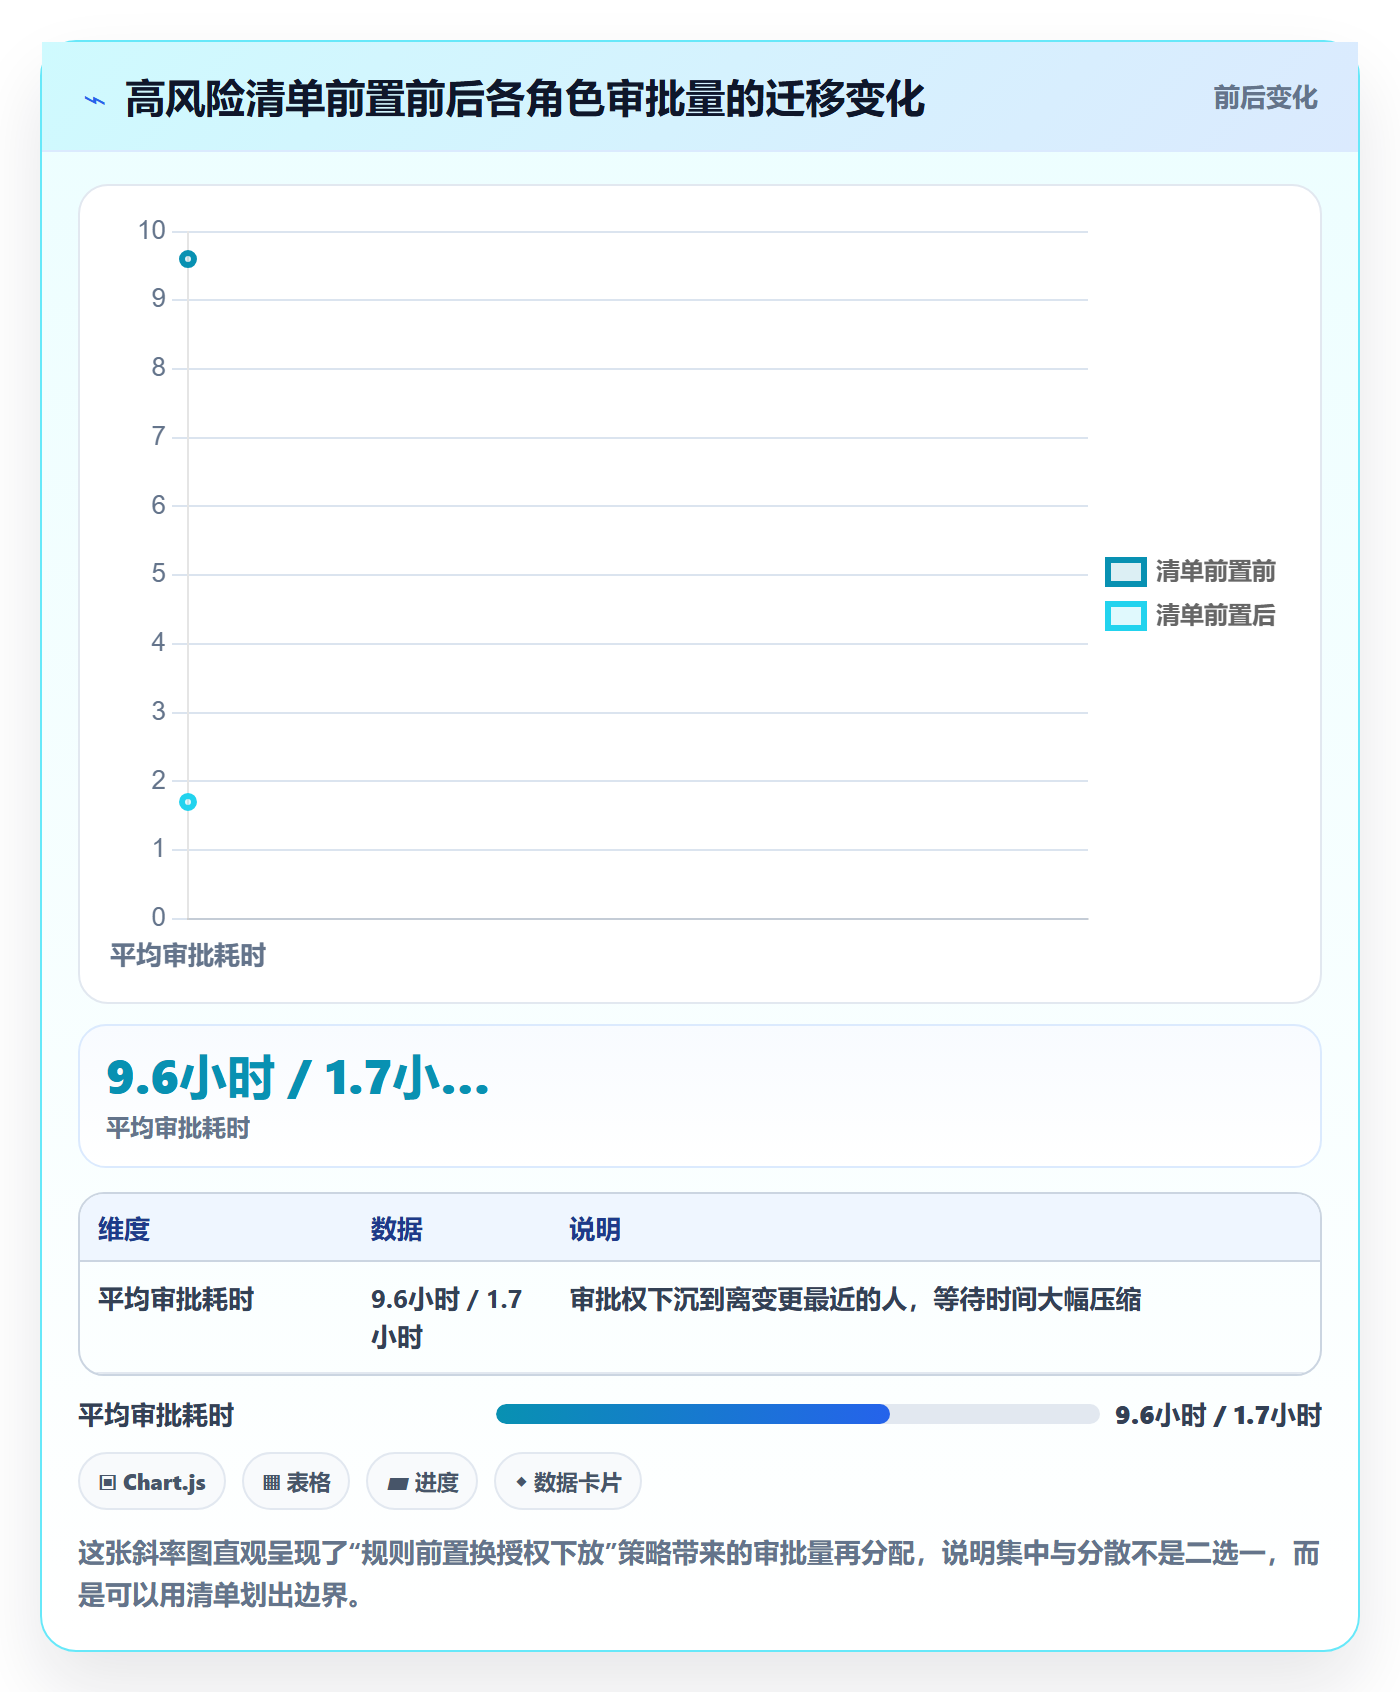Screen dimensions: 1400x1692
Task: Click the card title 高风险清单前置前后各角色审批量的迁移变化
Action: pyautogui.click(x=525, y=99)
